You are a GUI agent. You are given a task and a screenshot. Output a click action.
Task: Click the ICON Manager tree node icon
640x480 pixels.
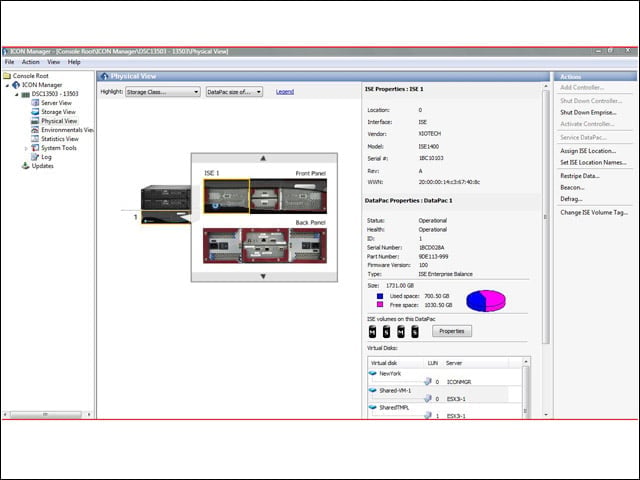click(x=16, y=85)
